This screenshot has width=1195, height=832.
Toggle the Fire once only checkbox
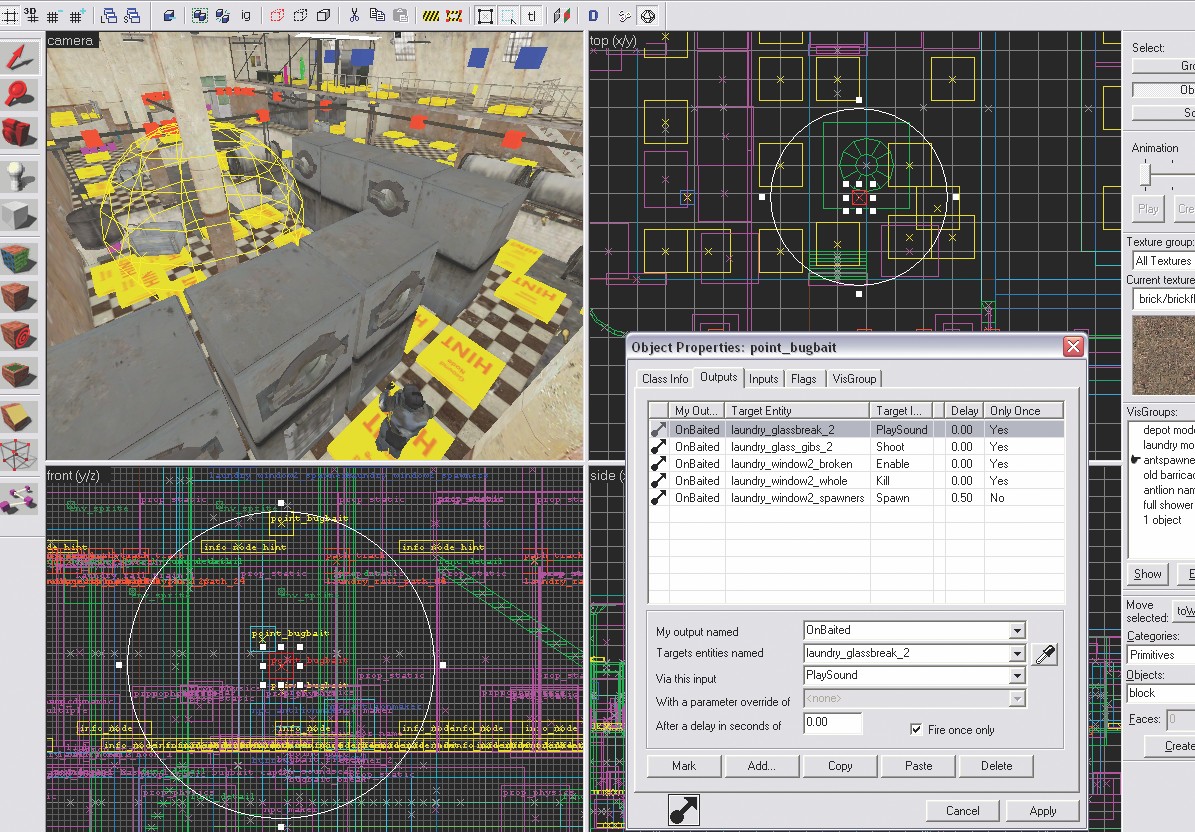point(916,730)
